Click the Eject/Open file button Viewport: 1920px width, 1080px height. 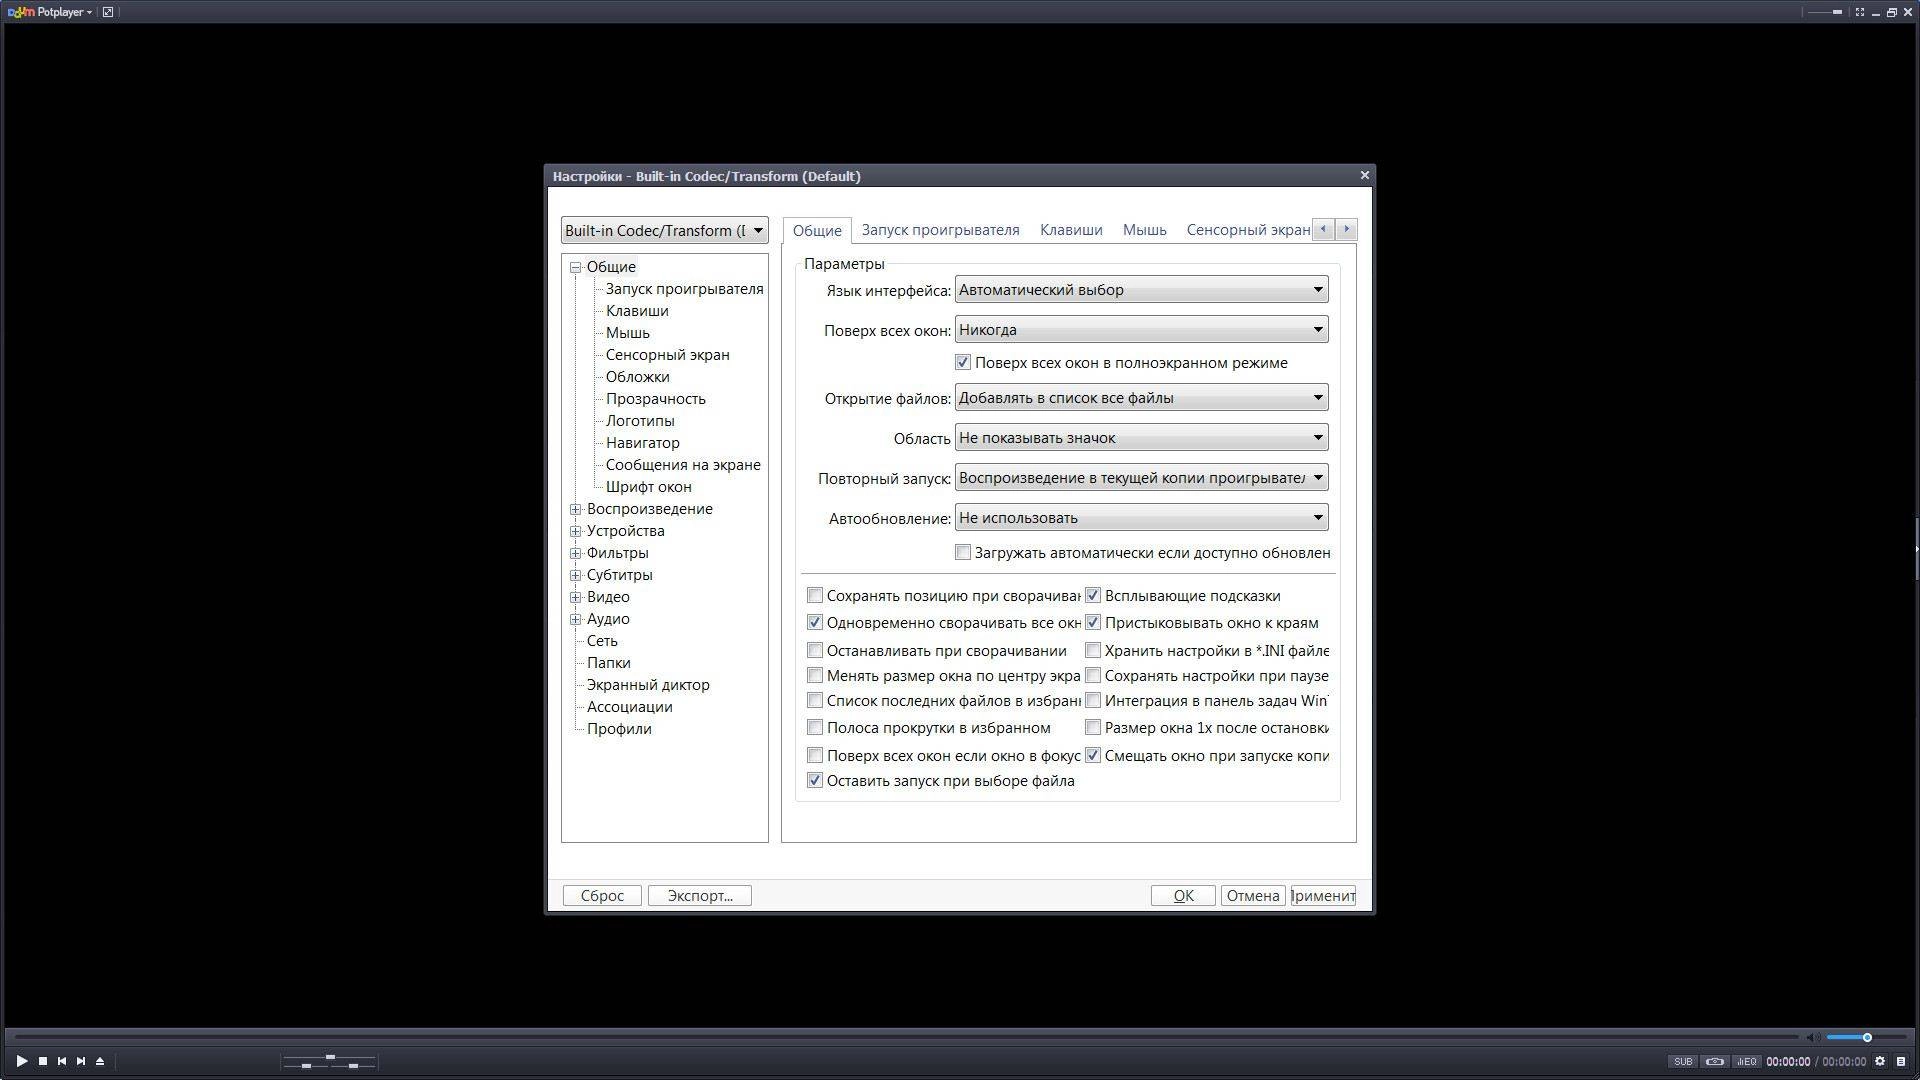pyautogui.click(x=100, y=1061)
